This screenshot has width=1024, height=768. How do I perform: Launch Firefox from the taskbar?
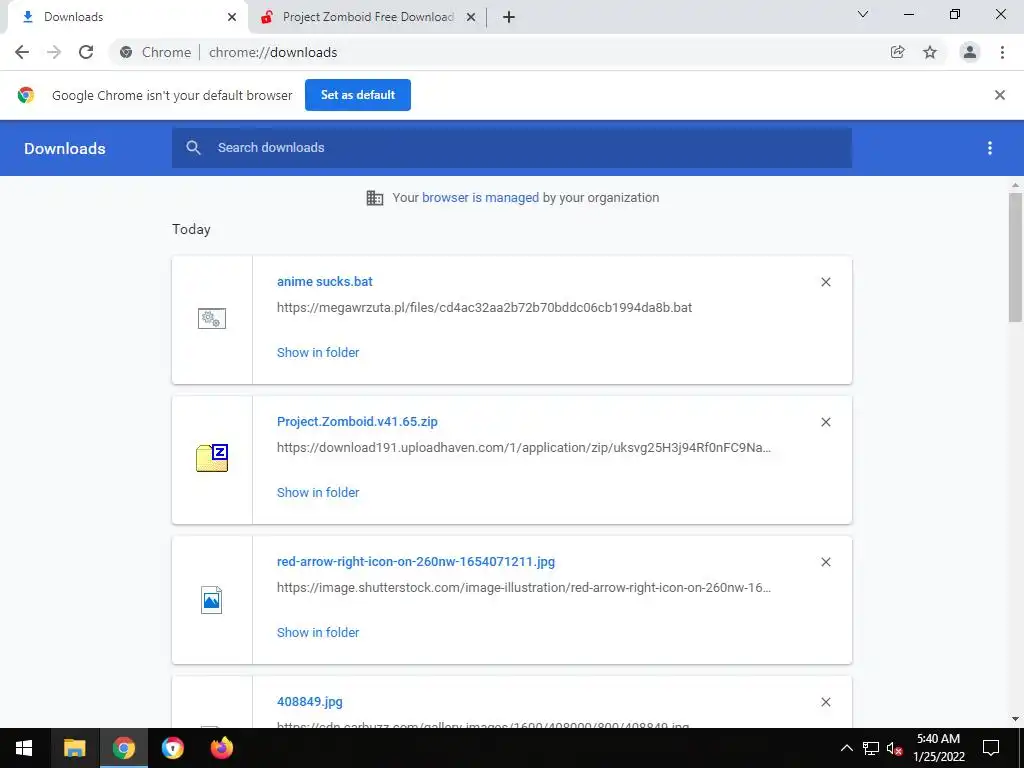click(x=221, y=748)
